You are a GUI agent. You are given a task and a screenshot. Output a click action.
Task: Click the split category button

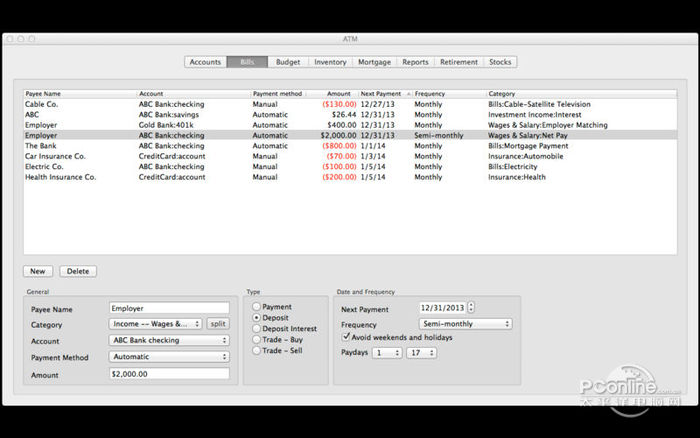click(218, 324)
